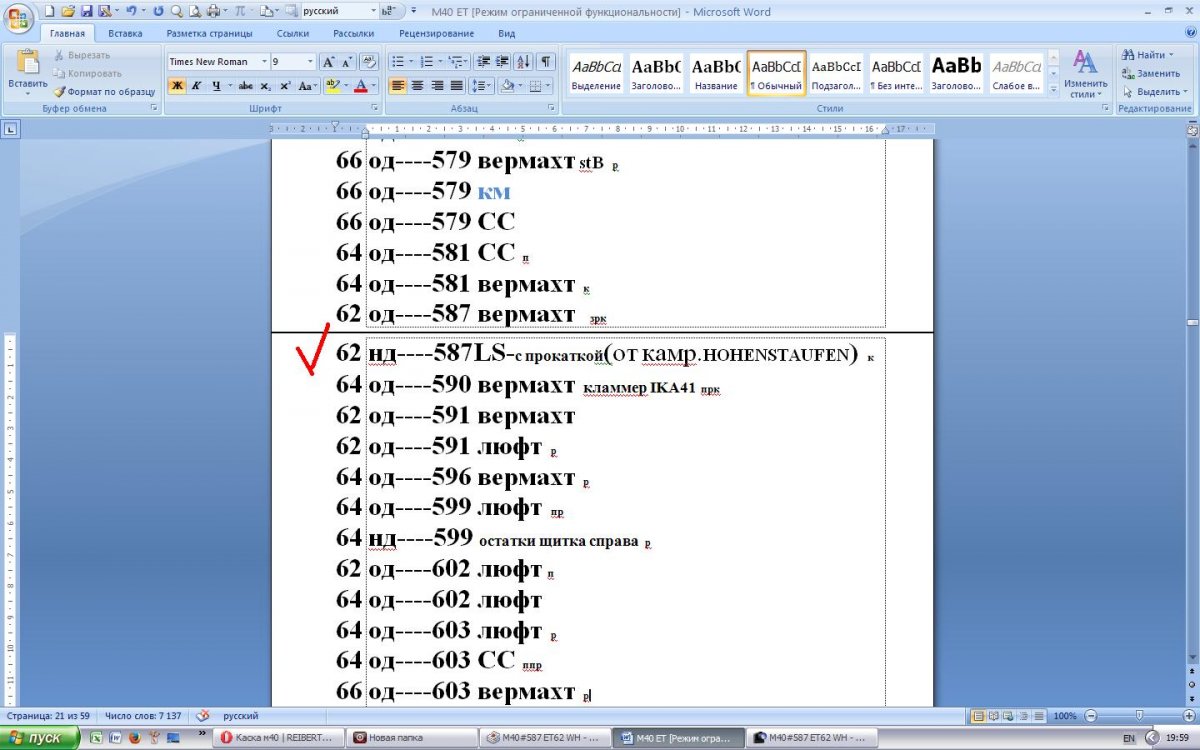Apply superscript formatting
1200x750 pixels.
[285, 86]
